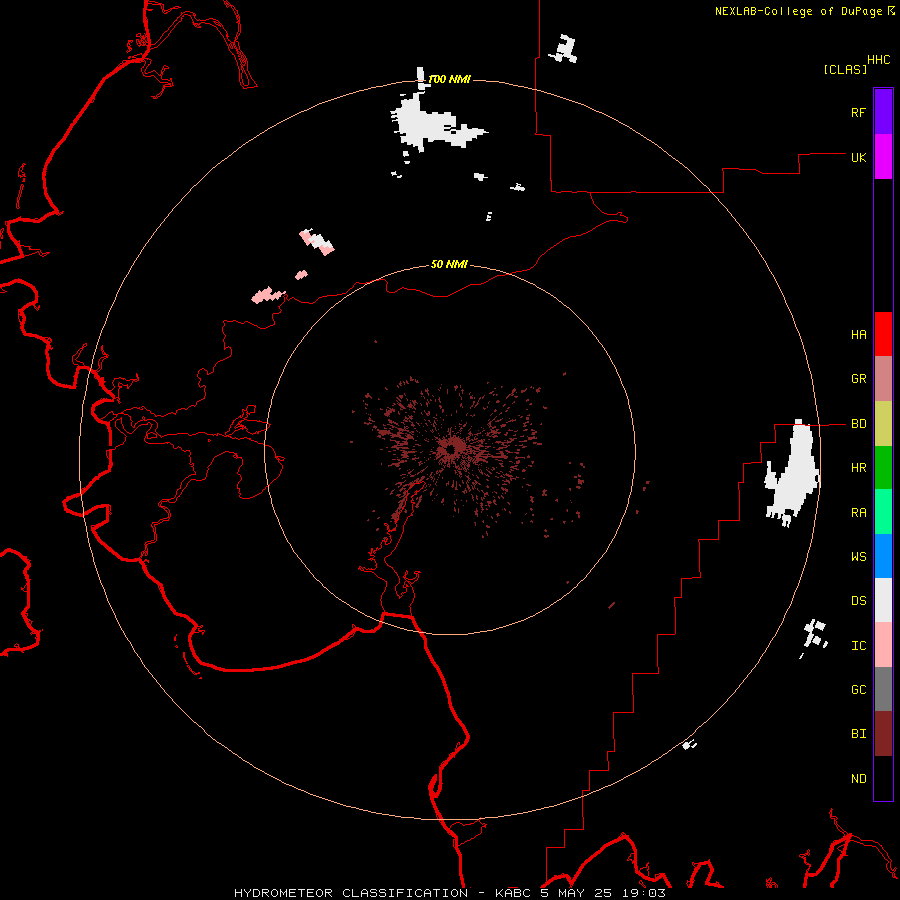Click the NEXLAB-College of DuPage credit text
This screenshot has width=900, height=900.
click(798, 11)
